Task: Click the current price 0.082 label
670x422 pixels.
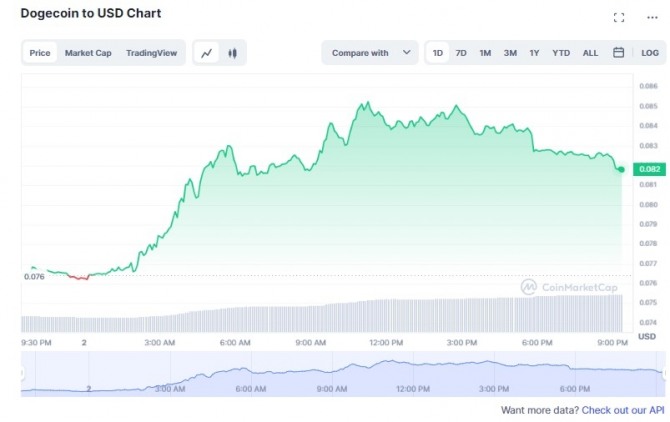Action: pyautogui.click(x=646, y=170)
